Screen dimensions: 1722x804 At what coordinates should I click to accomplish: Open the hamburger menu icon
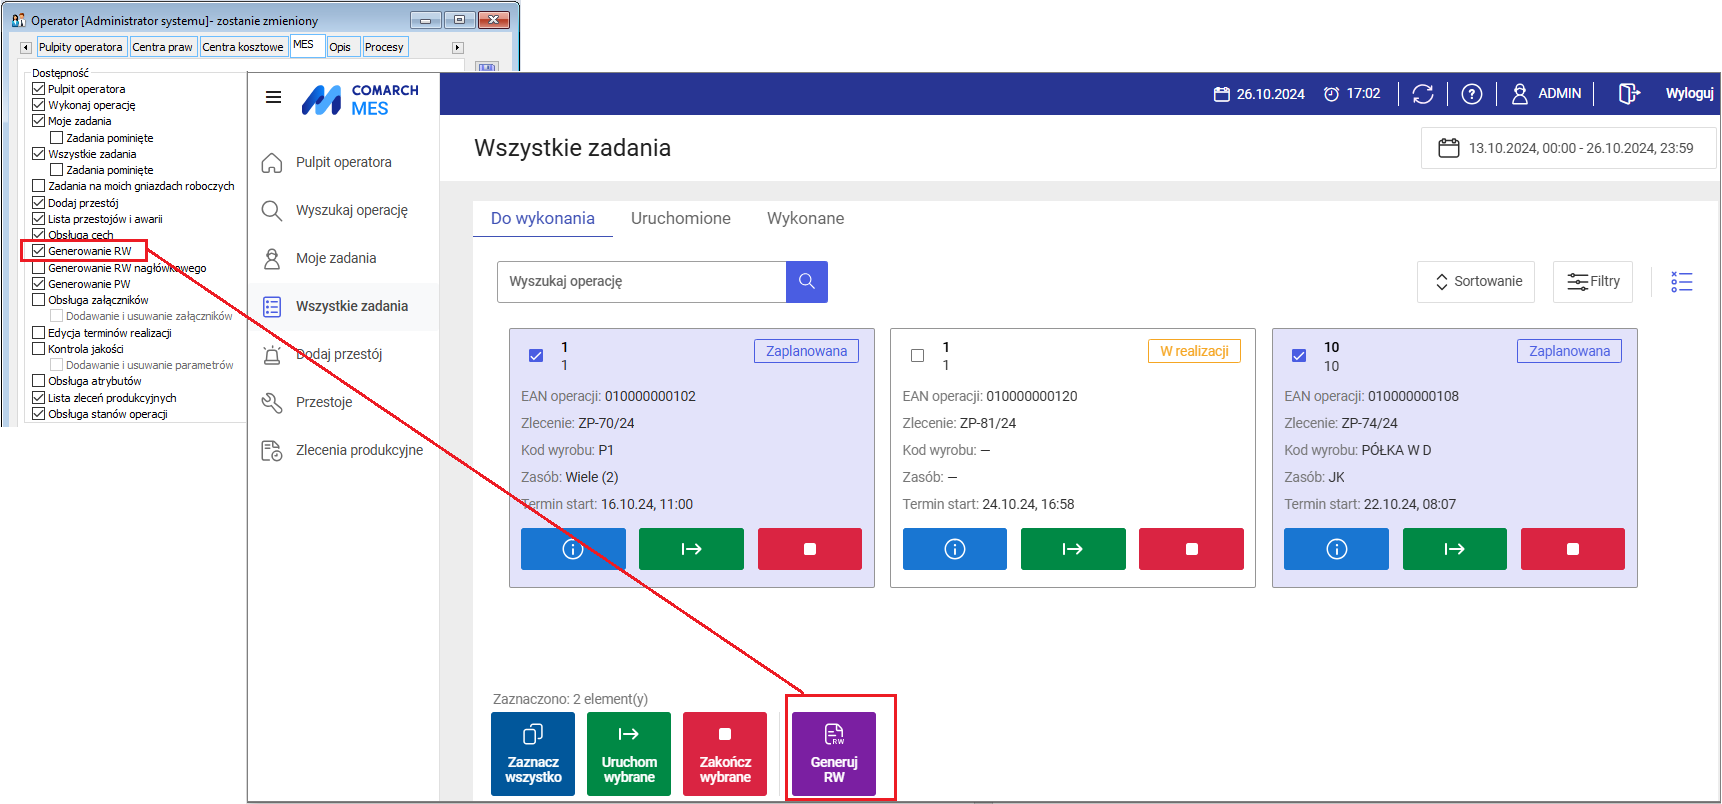coord(273,97)
